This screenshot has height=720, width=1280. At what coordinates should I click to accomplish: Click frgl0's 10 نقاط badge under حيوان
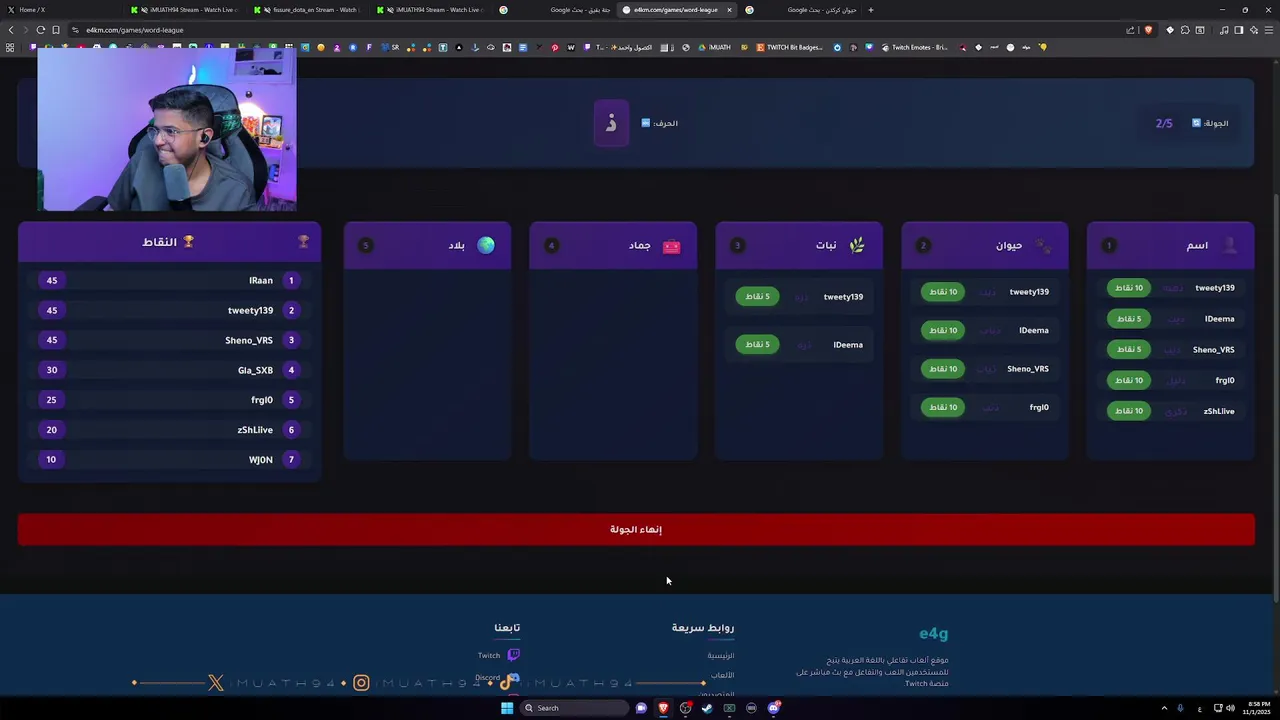(943, 407)
